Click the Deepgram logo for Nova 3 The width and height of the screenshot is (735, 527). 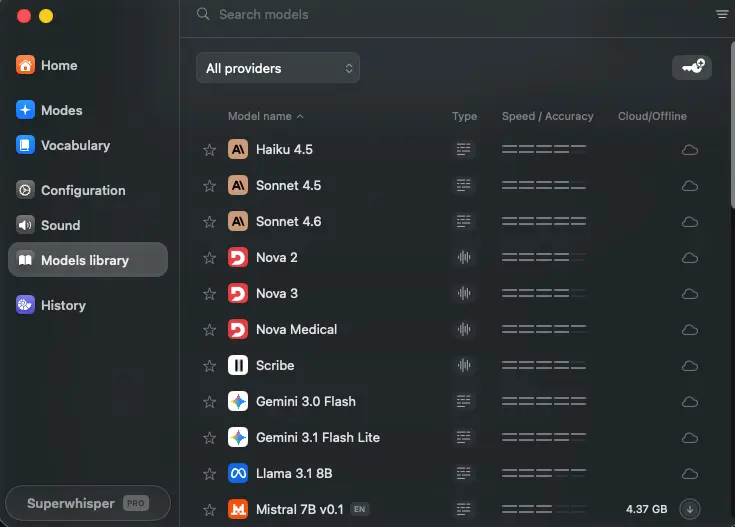(x=238, y=294)
